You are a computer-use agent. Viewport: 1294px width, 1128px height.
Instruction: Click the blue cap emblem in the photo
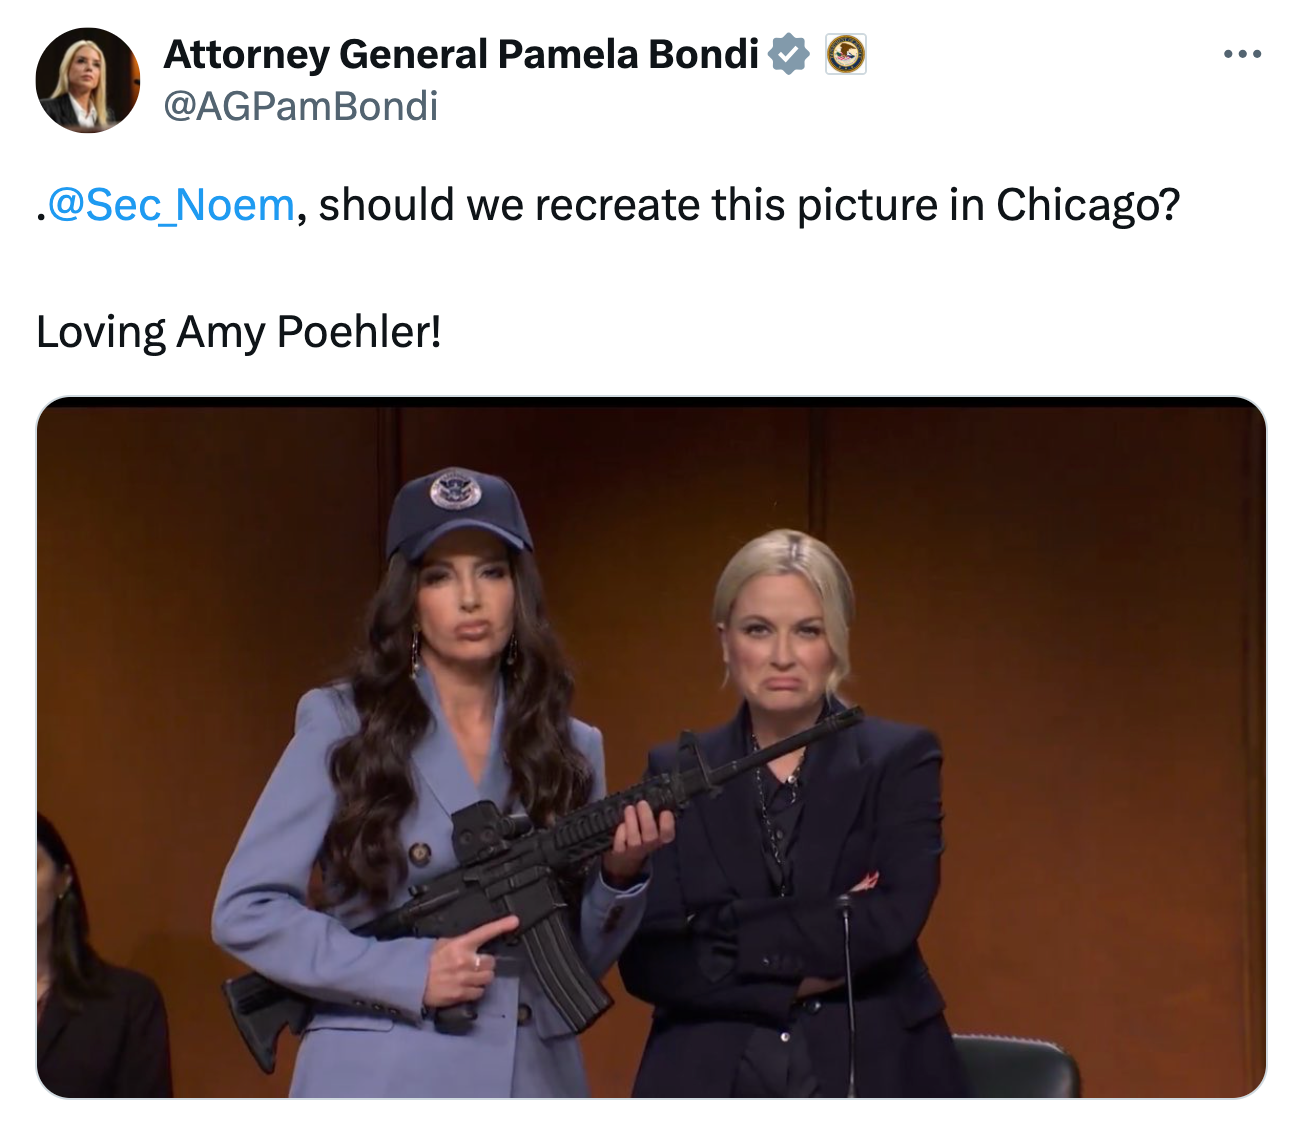456,492
